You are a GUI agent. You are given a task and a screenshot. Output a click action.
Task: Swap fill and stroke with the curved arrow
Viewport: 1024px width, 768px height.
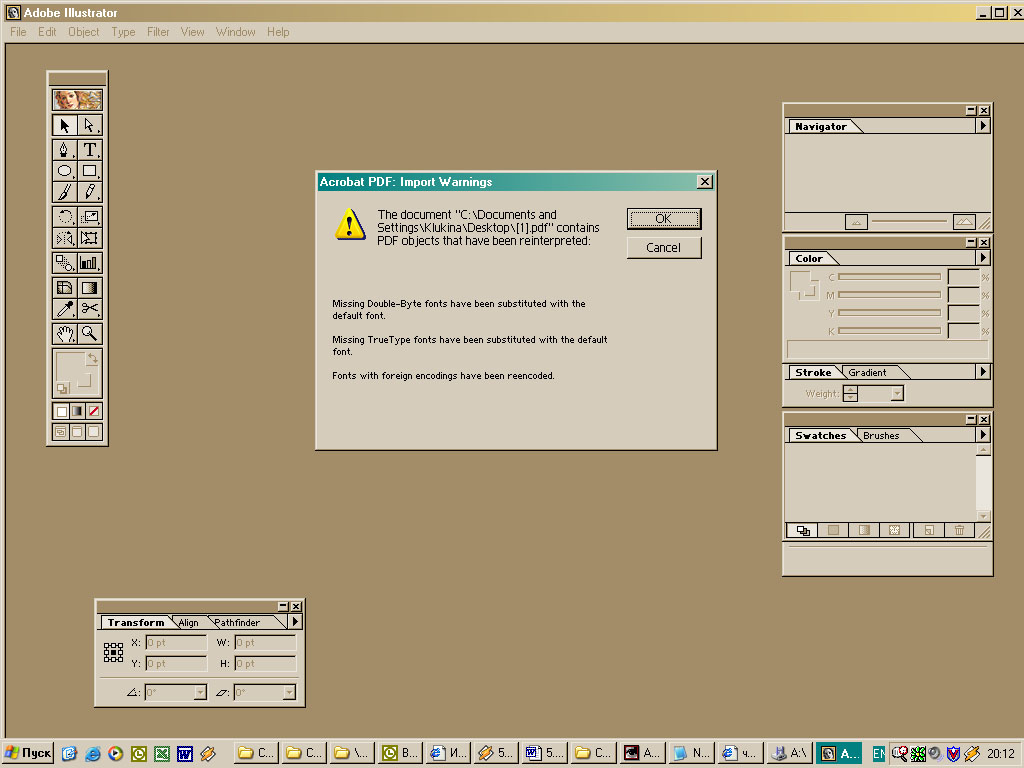point(93,358)
